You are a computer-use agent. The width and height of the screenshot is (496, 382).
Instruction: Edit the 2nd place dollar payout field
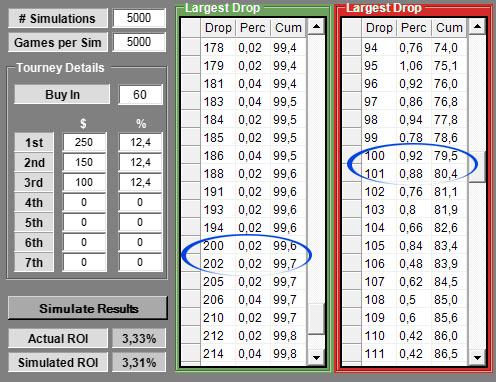pos(84,162)
